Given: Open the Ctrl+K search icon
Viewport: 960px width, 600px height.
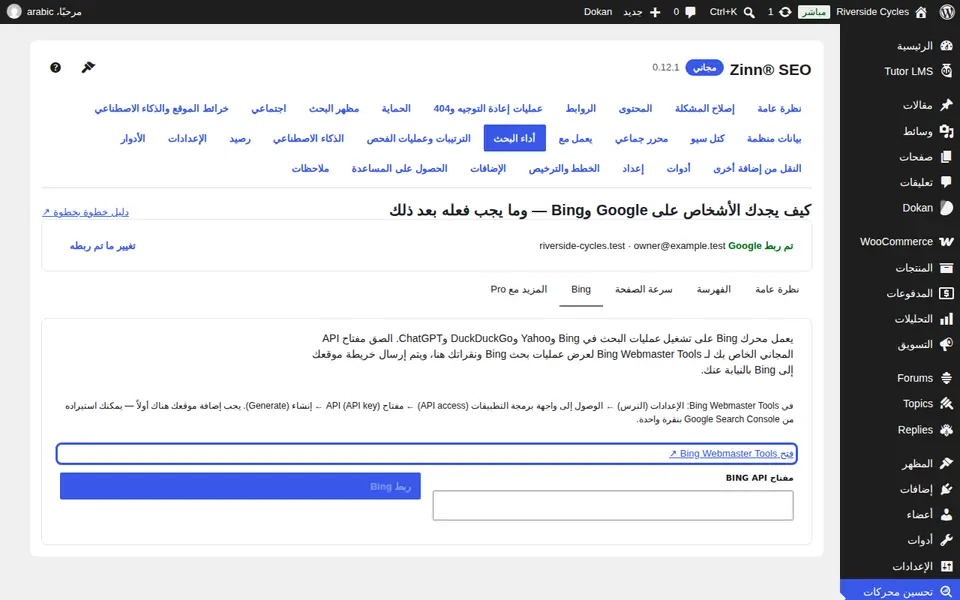Looking at the screenshot, I should pos(749,12).
